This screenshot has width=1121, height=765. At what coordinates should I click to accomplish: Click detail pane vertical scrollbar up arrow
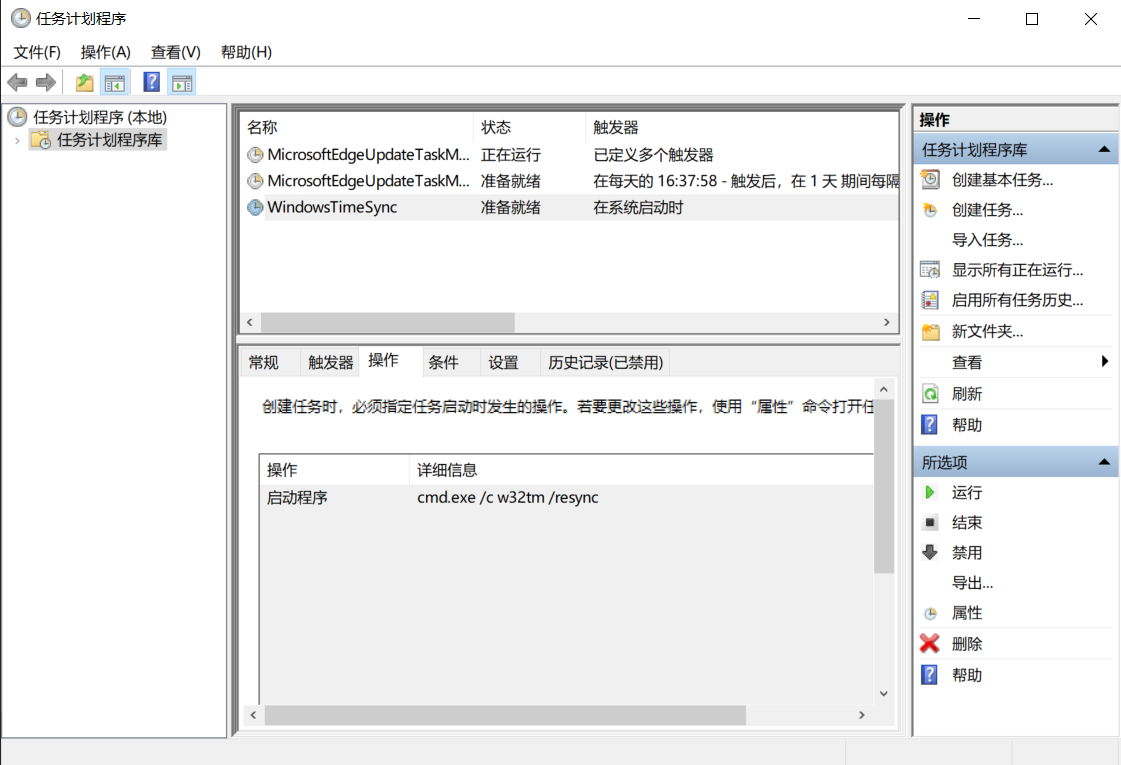point(884,390)
